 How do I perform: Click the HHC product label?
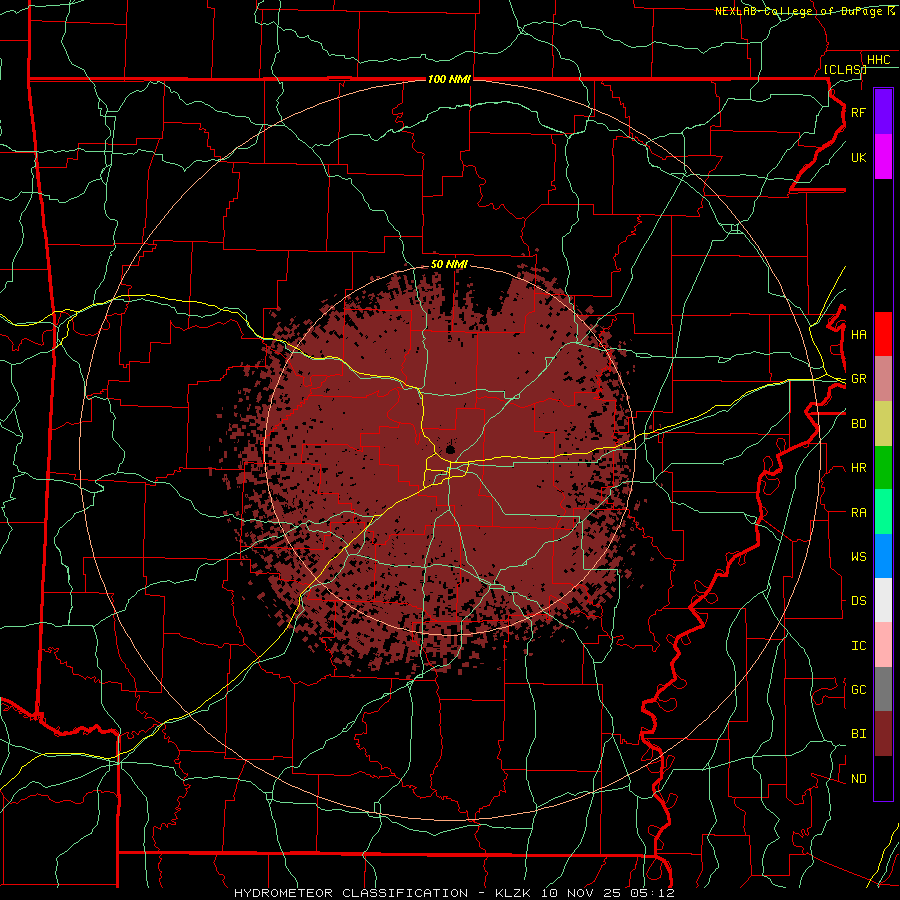(x=878, y=60)
